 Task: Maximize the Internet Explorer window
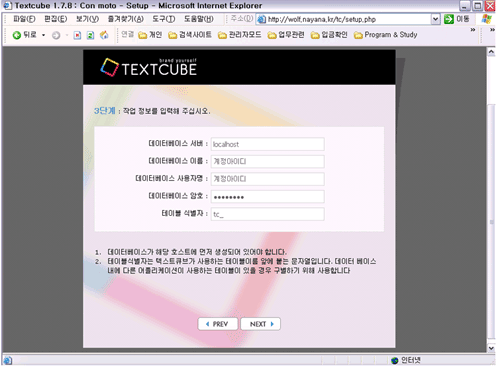pyautogui.click(x=478, y=6)
